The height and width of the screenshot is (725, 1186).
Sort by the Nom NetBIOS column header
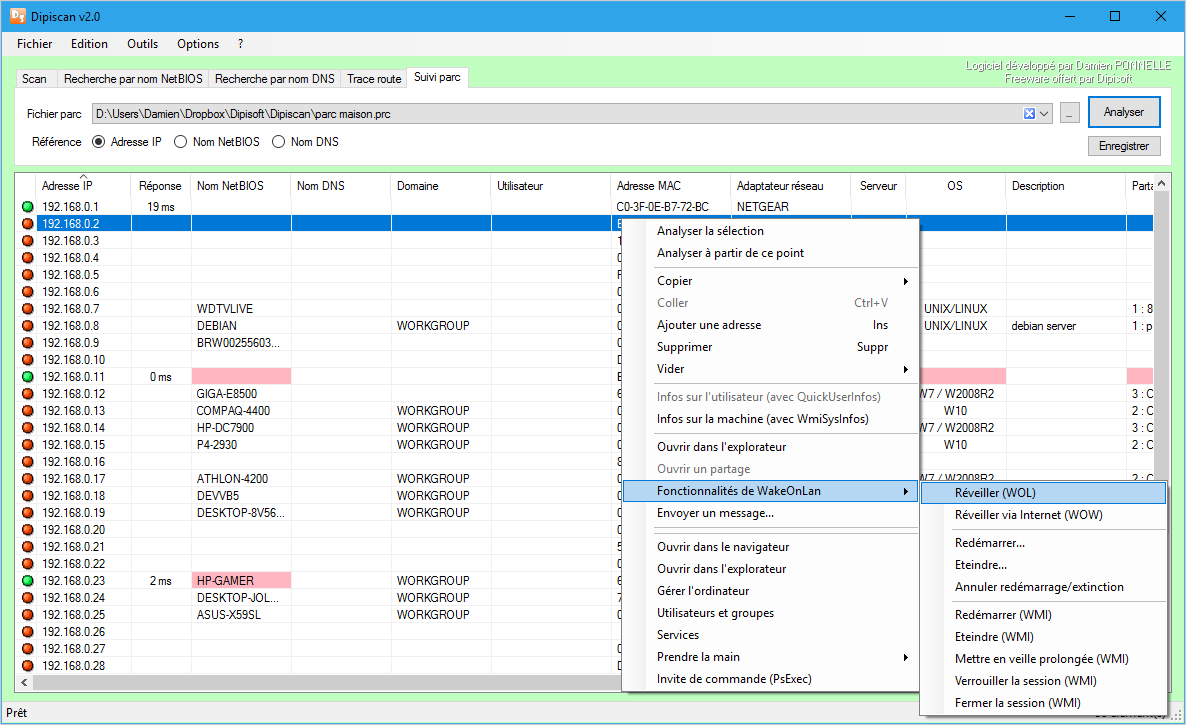(230, 186)
